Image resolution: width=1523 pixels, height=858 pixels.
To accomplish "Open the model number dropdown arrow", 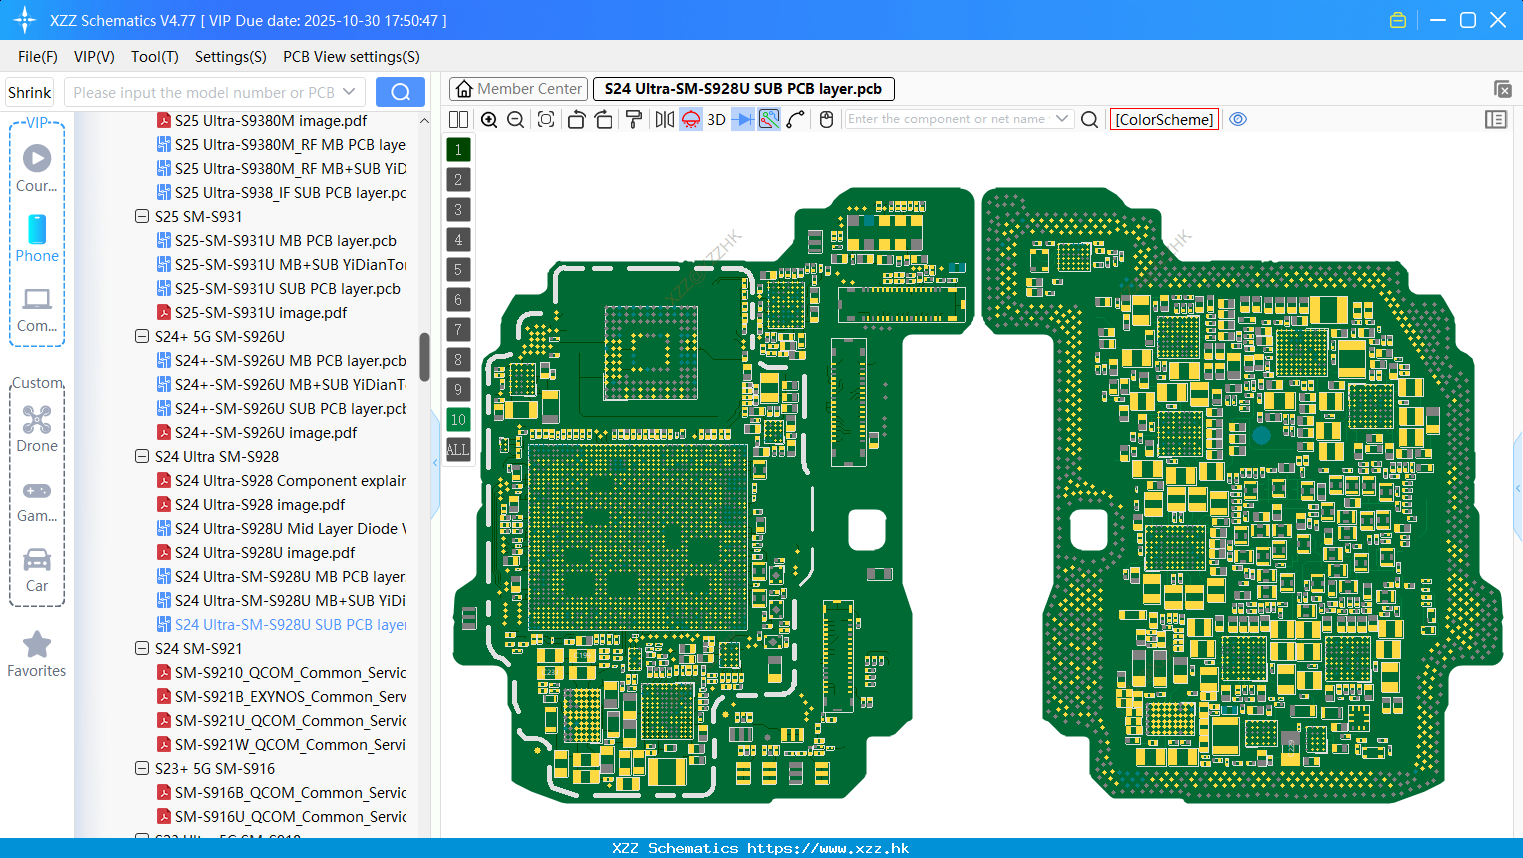I will click(x=349, y=92).
